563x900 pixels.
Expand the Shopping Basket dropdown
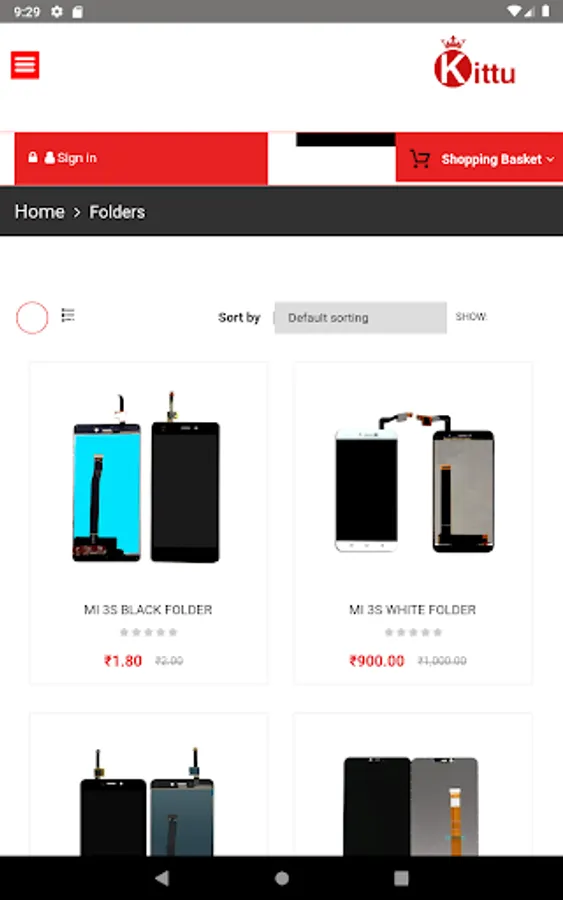click(498, 159)
